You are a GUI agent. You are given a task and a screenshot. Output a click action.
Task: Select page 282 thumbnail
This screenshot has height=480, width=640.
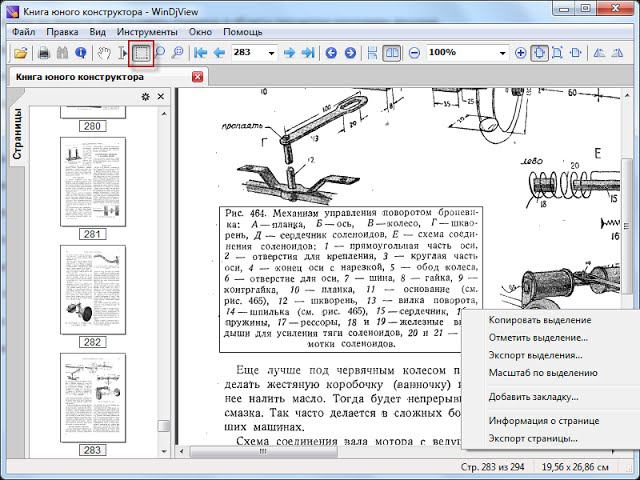tap(93, 290)
